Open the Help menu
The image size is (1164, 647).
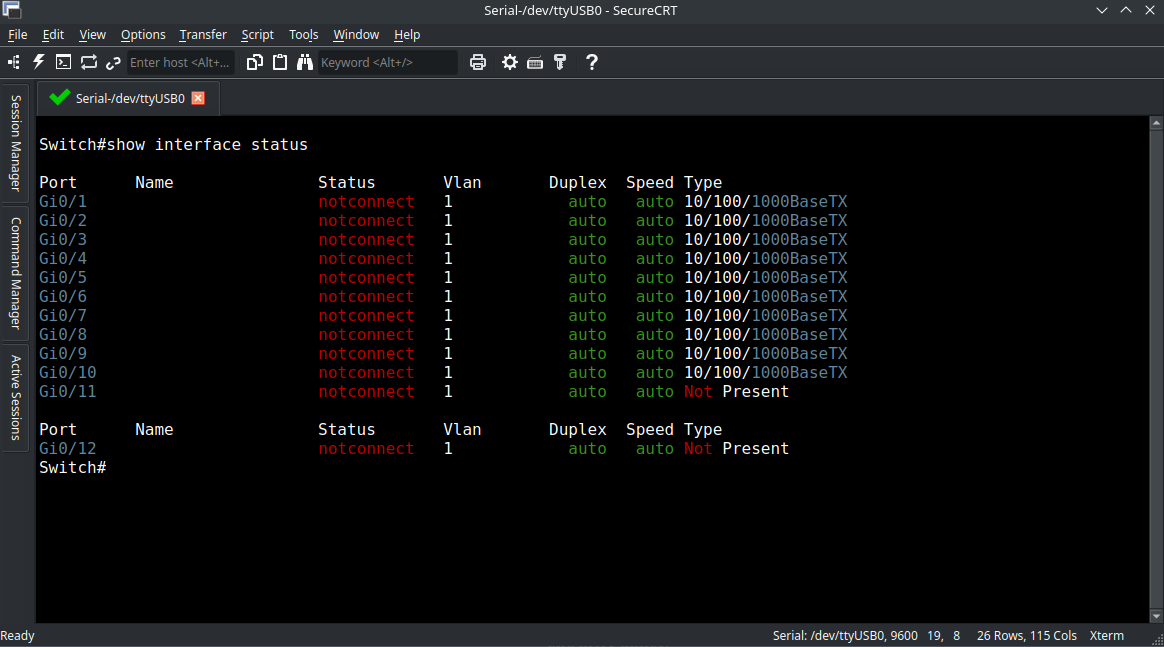pyautogui.click(x=407, y=35)
